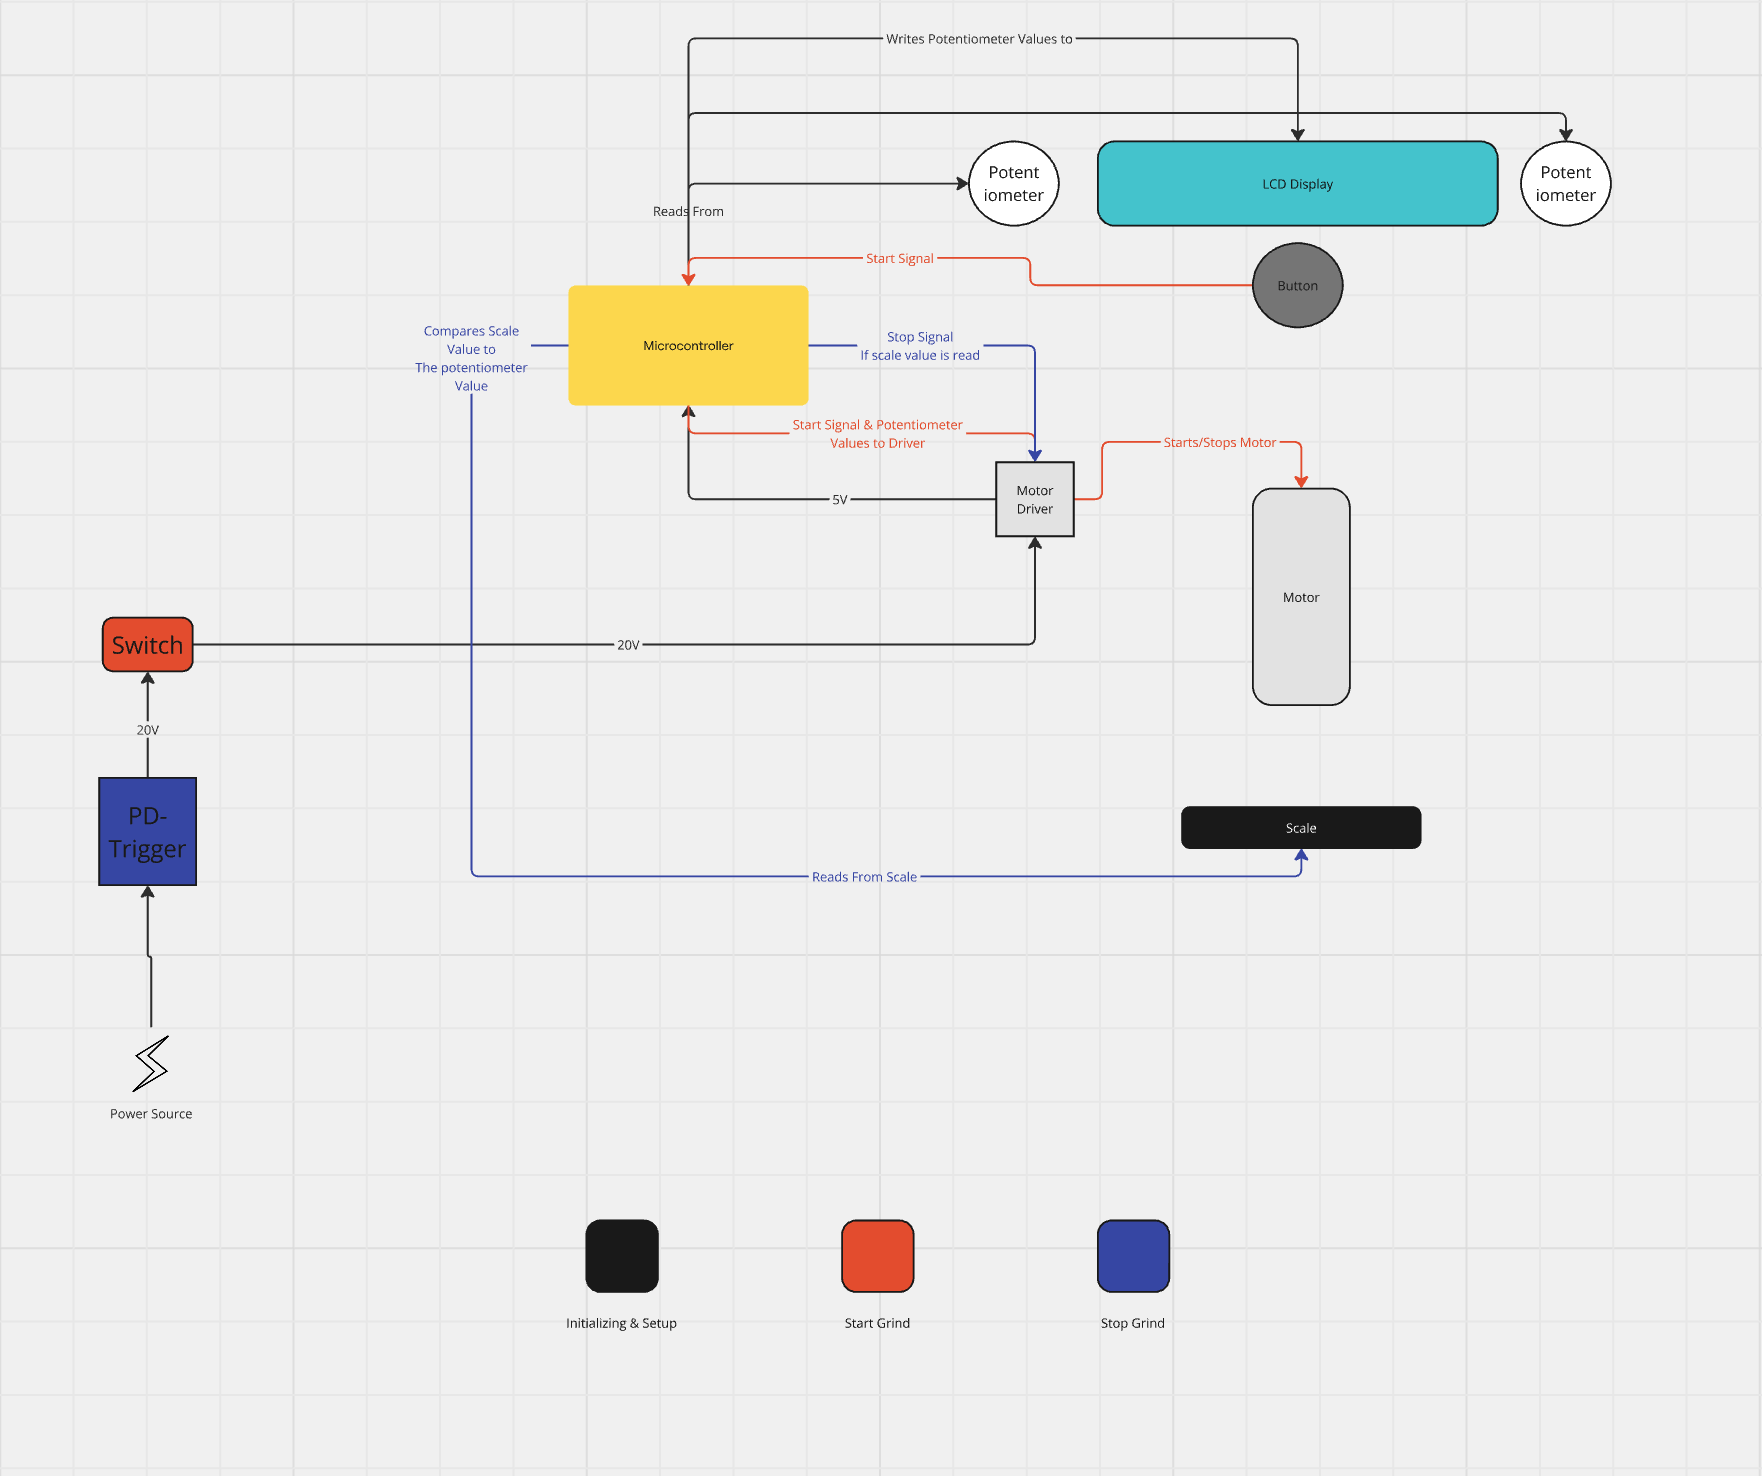The width and height of the screenshot is (1762, 1476).
Task: Select the Power Source lightning icon
Action: click(x=151, y=1068)
